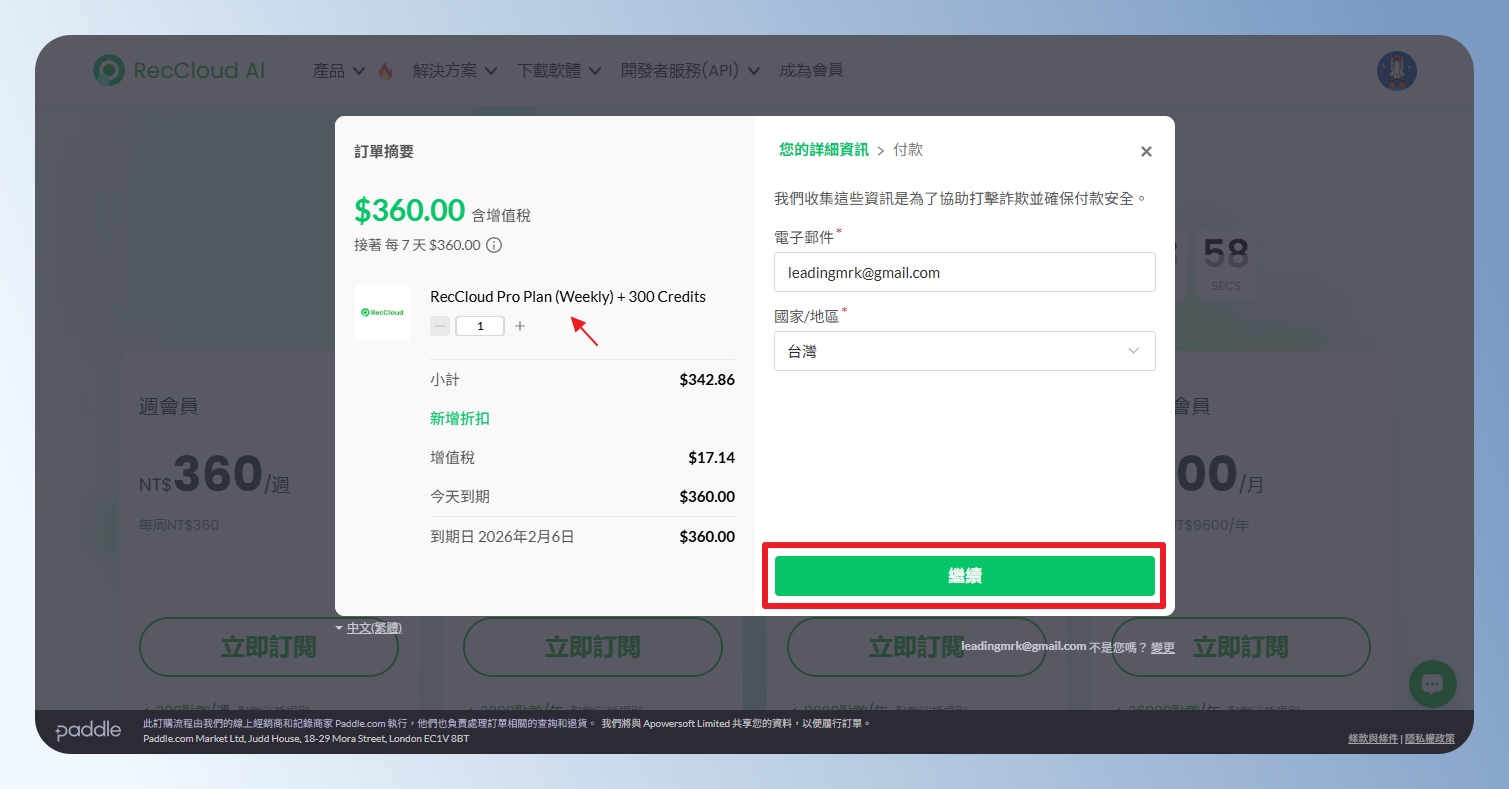
Task: Decrease quantity with the minus button
Action: (440, 326)
